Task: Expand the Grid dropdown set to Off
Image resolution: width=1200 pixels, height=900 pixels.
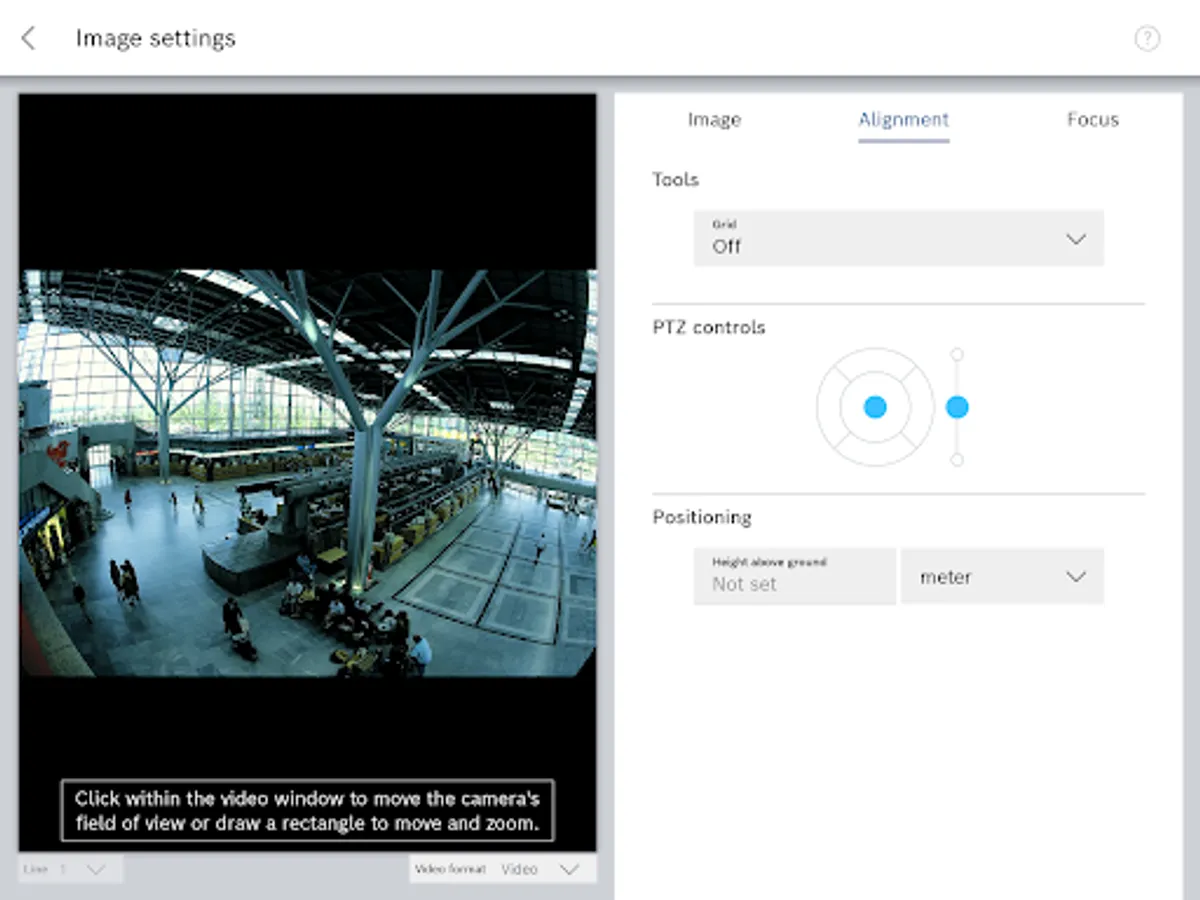Action: click(899, 238)
